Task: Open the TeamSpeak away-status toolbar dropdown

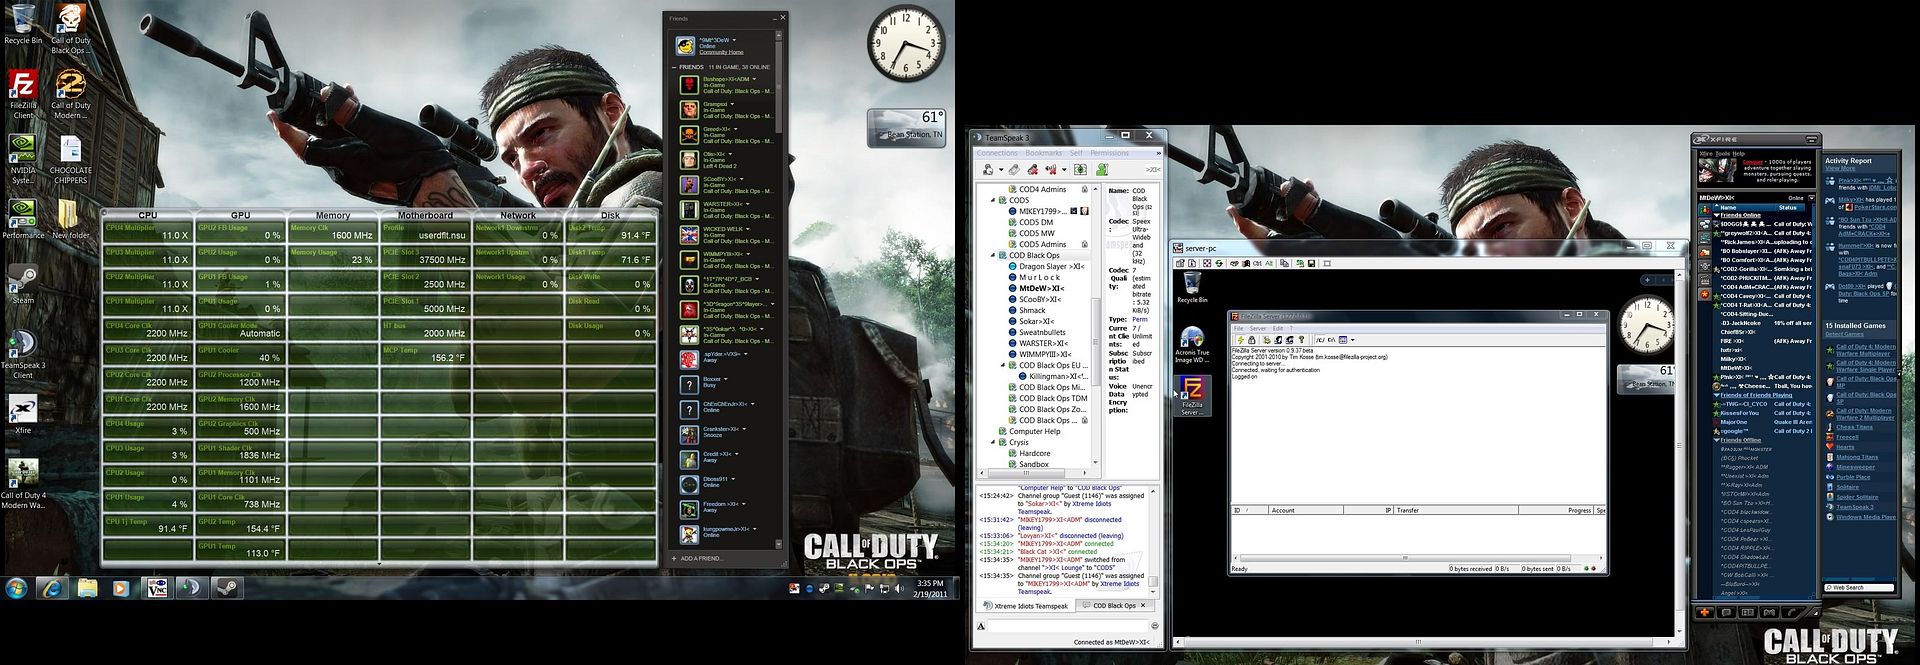Action: coord(1001,169)
